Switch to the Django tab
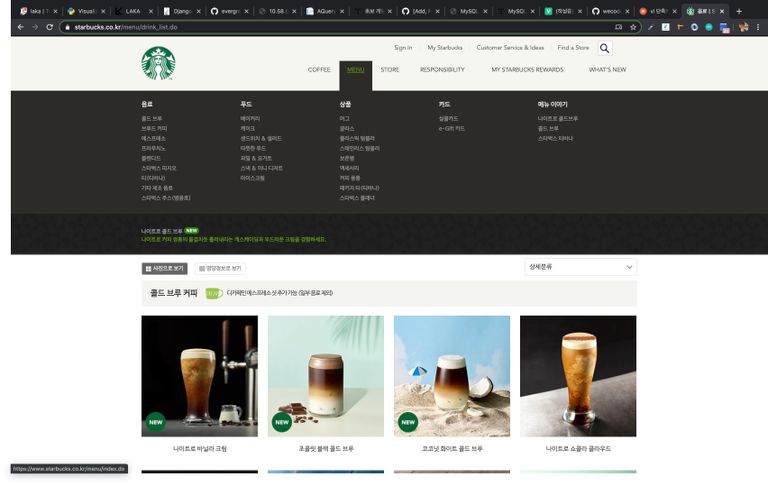768x486 pixels. click(x=182, y=11)
